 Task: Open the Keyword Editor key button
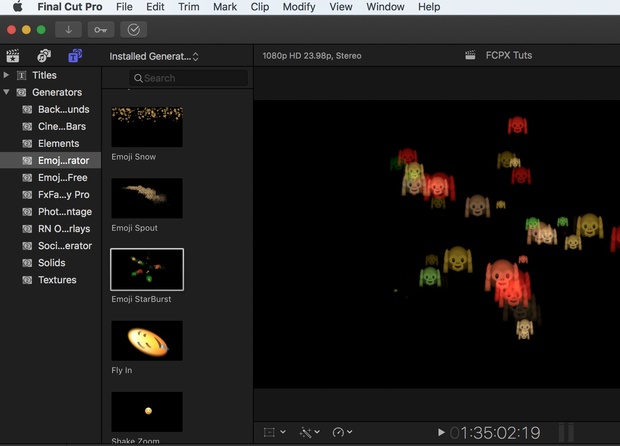coord(101,30)
